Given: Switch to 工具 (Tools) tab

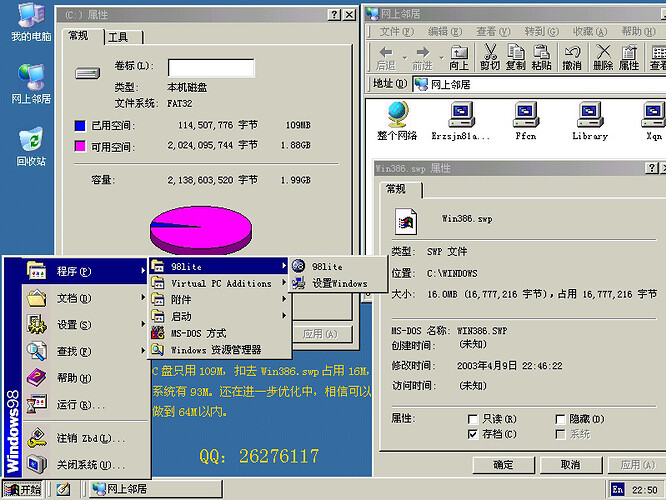Looking at the screenshot, I should point(123,37).
